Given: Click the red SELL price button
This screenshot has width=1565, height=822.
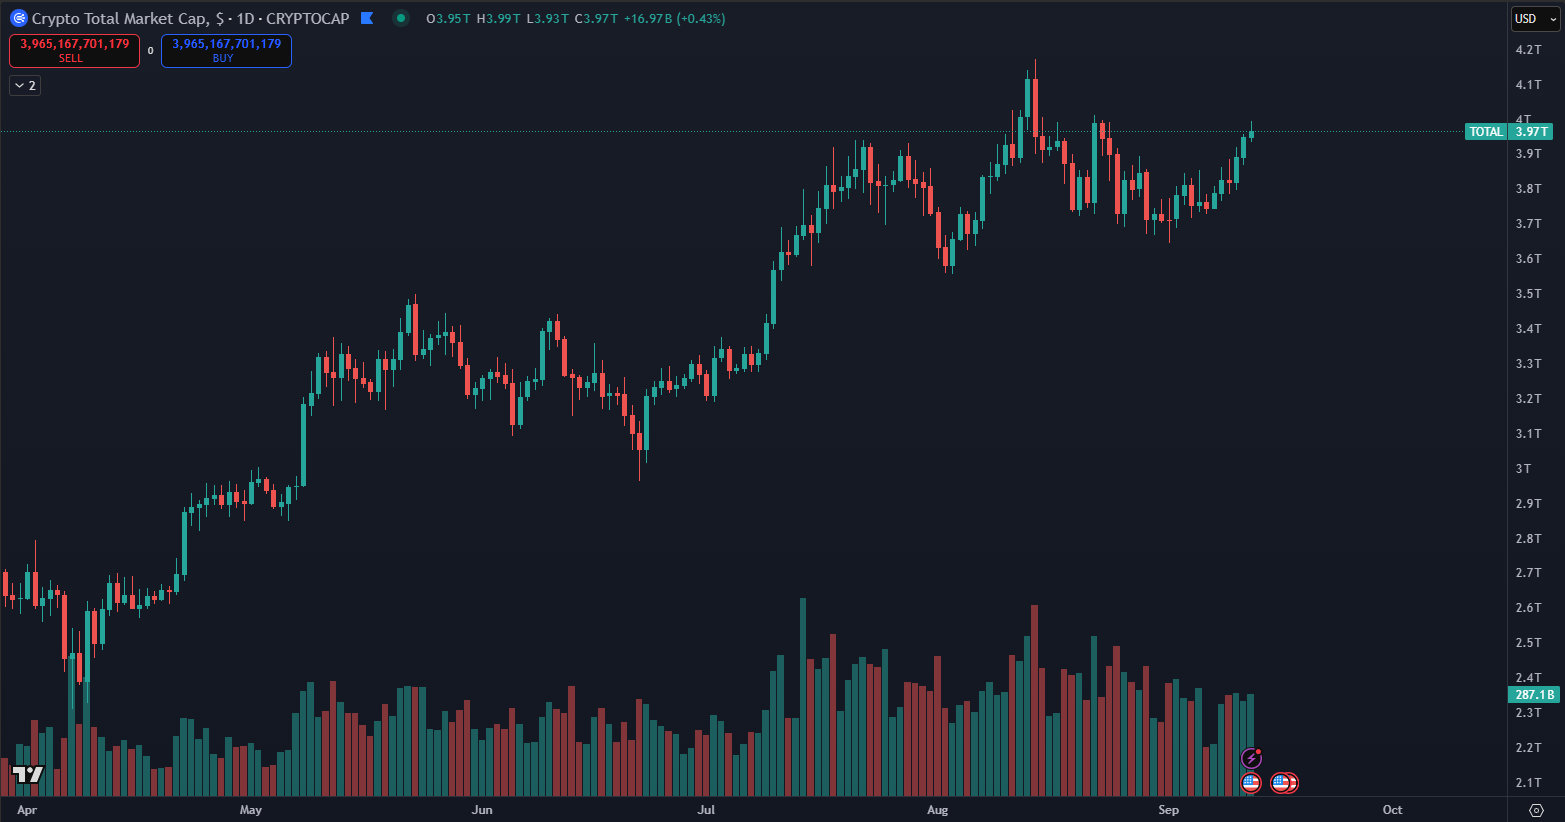Looking at the screenshot, I should click(75, 50).
